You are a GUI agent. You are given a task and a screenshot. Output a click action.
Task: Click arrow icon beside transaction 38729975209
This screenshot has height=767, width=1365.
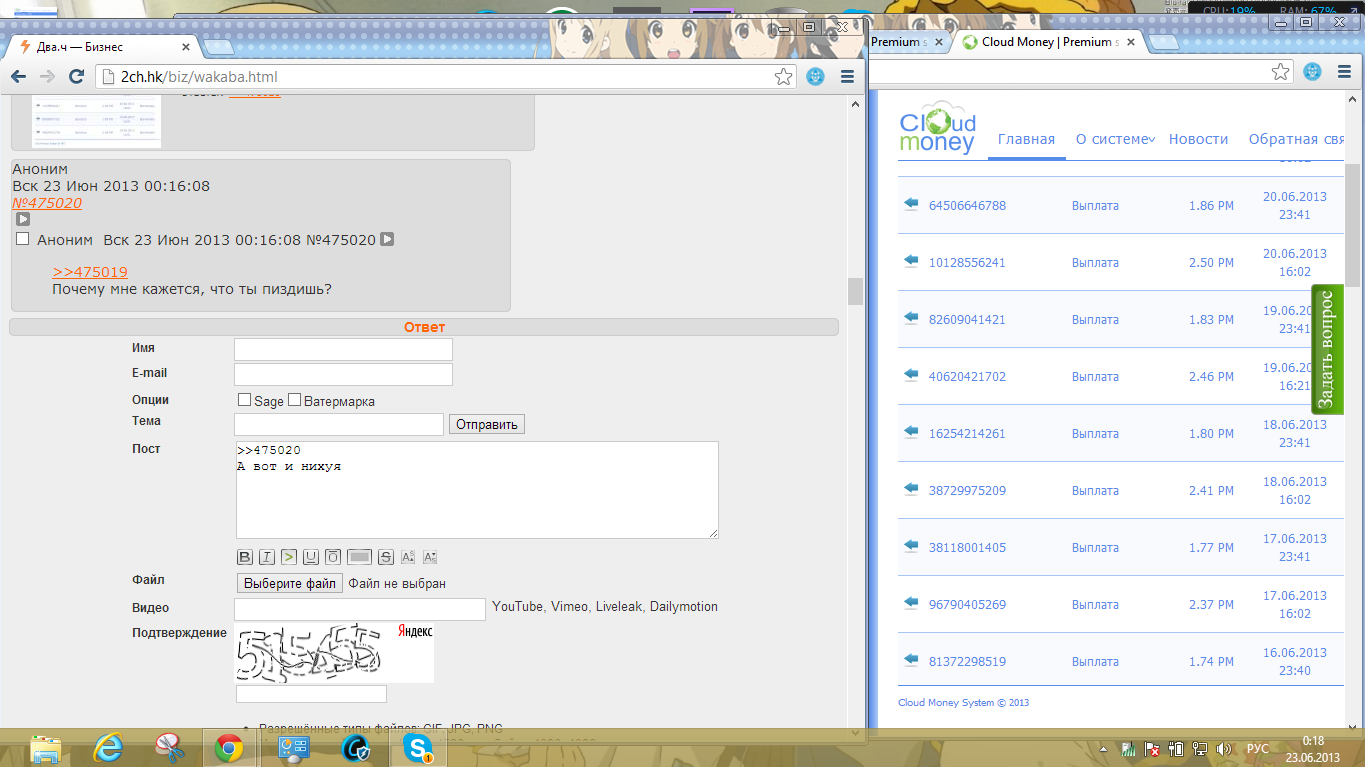pos(910,489)
